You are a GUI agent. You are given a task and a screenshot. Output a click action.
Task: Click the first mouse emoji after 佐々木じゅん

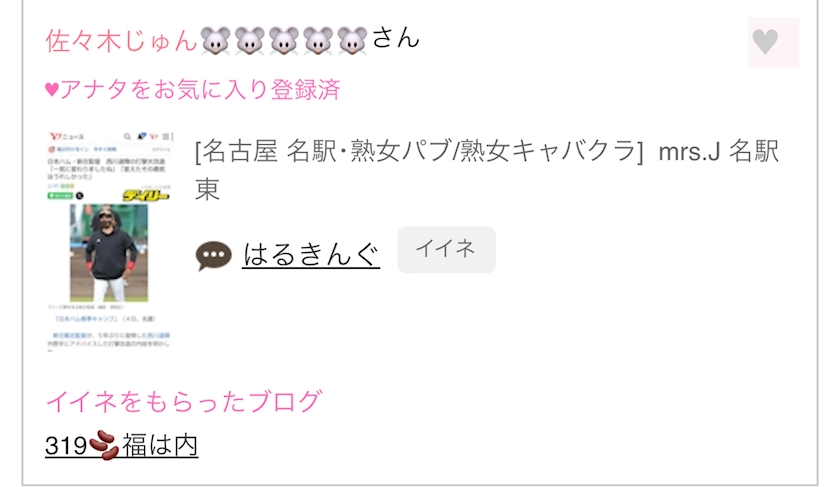[215, 41]
